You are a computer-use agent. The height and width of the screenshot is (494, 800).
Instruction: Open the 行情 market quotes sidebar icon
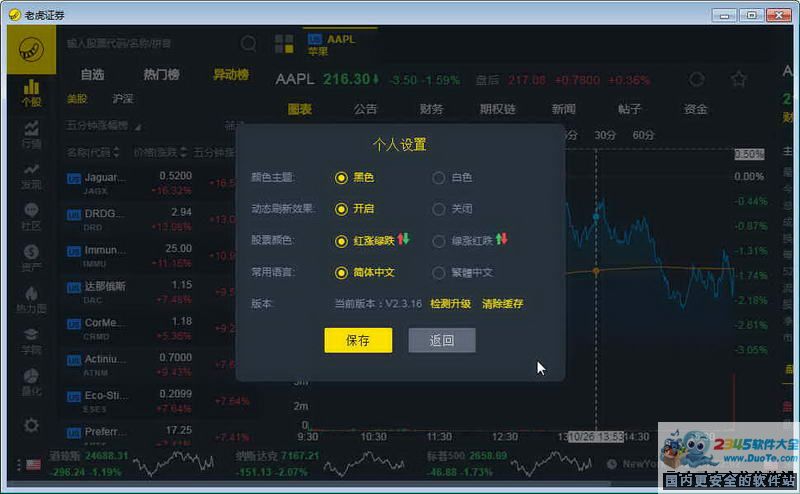(x=31, y=134)
